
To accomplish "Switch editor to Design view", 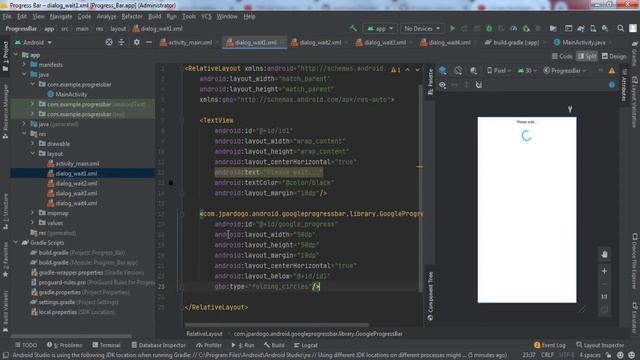I will point(614,56).
